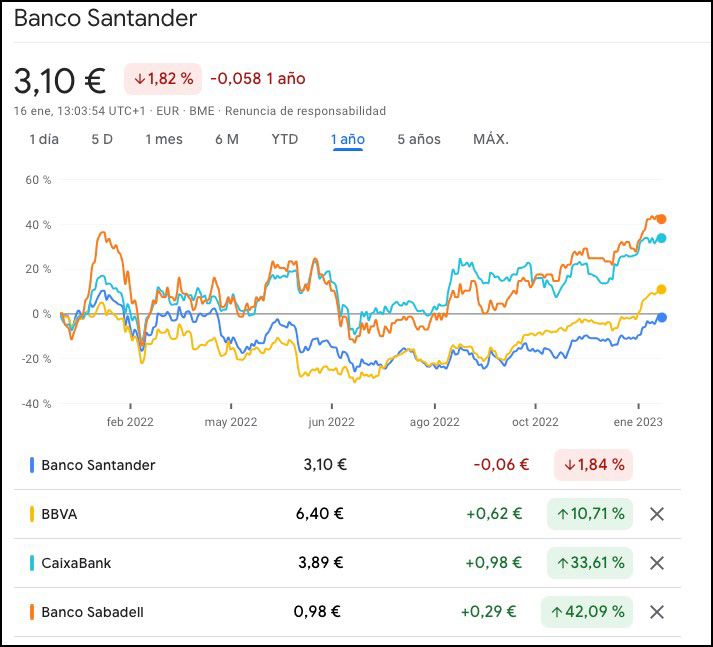Click the red 1,82 % change badge
This screenshot has height=647, width=713.
[163, 78]
